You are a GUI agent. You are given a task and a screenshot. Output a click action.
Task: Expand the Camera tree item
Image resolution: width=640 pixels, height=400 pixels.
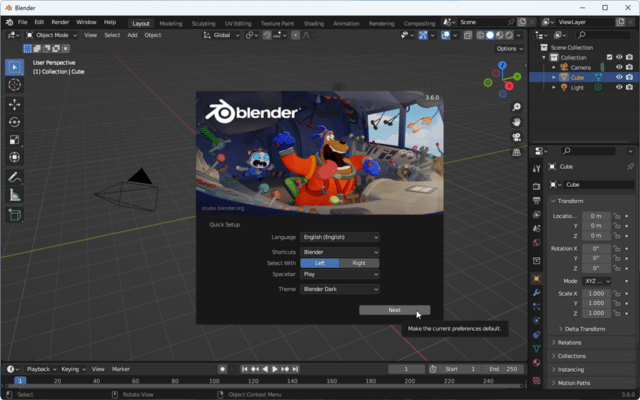(554, 67)
